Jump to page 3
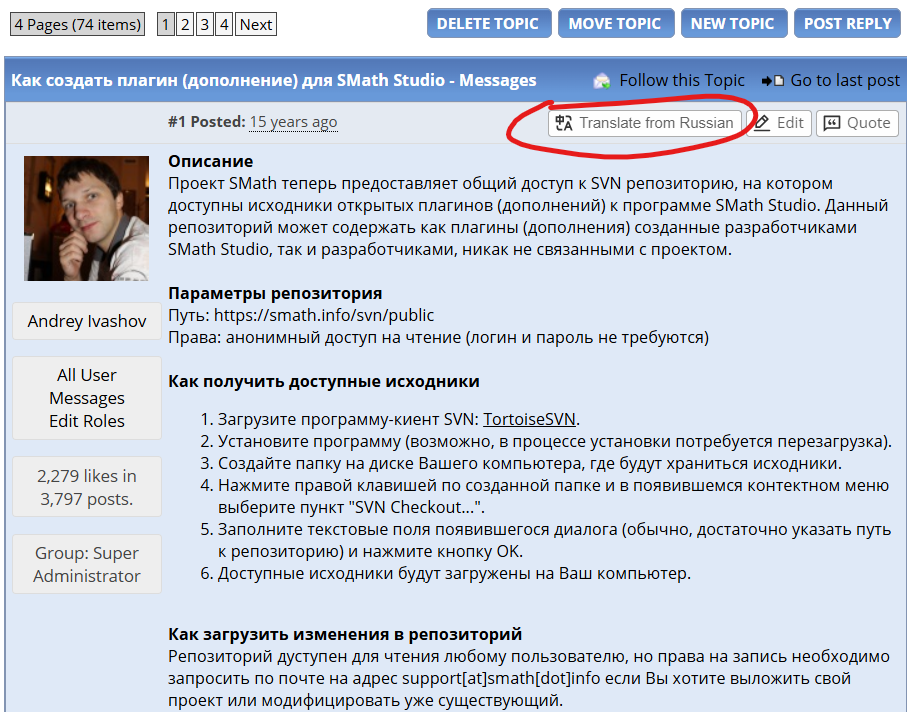This screenshot has width=907, height=712. coord(205,24)
